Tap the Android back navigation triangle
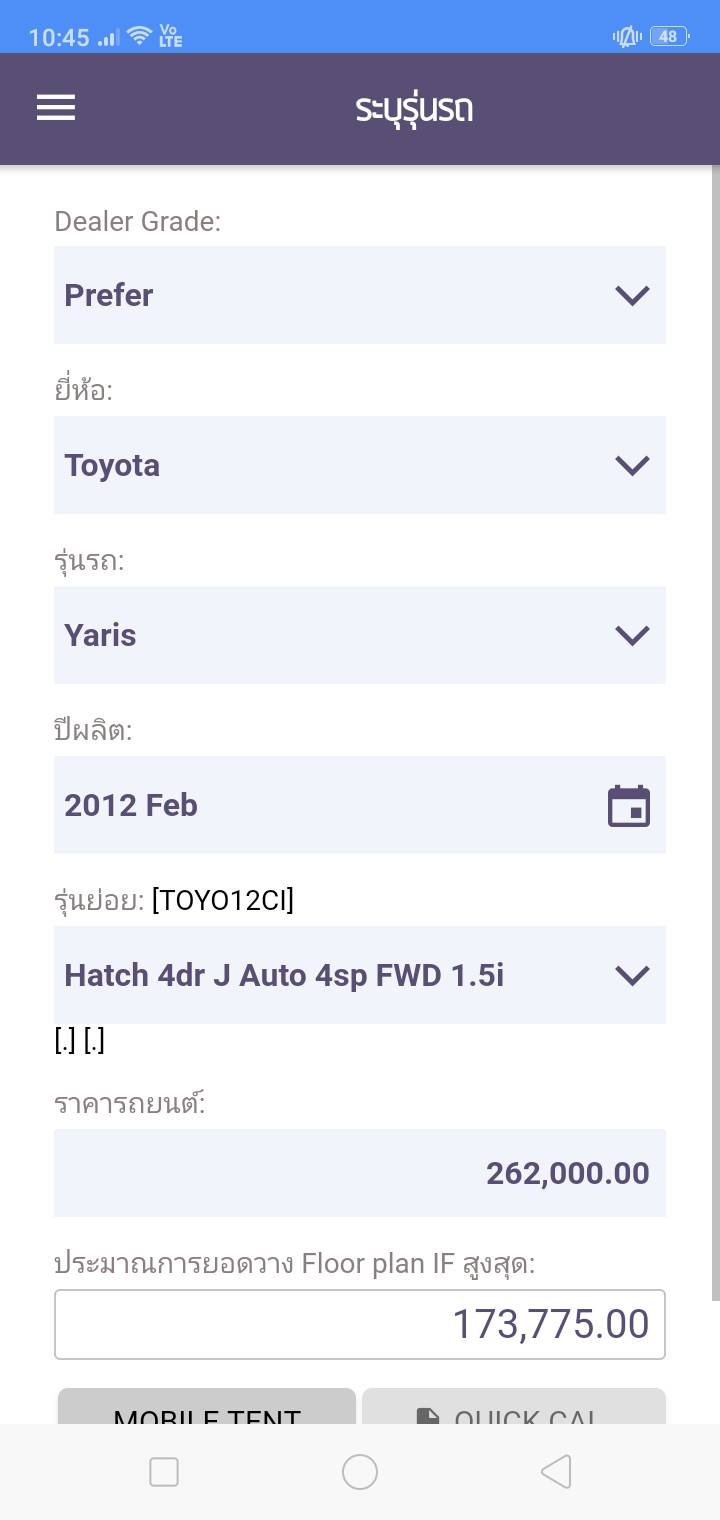The height and width of the screenshot is (1520, 720). click(x=556, y=1471)
